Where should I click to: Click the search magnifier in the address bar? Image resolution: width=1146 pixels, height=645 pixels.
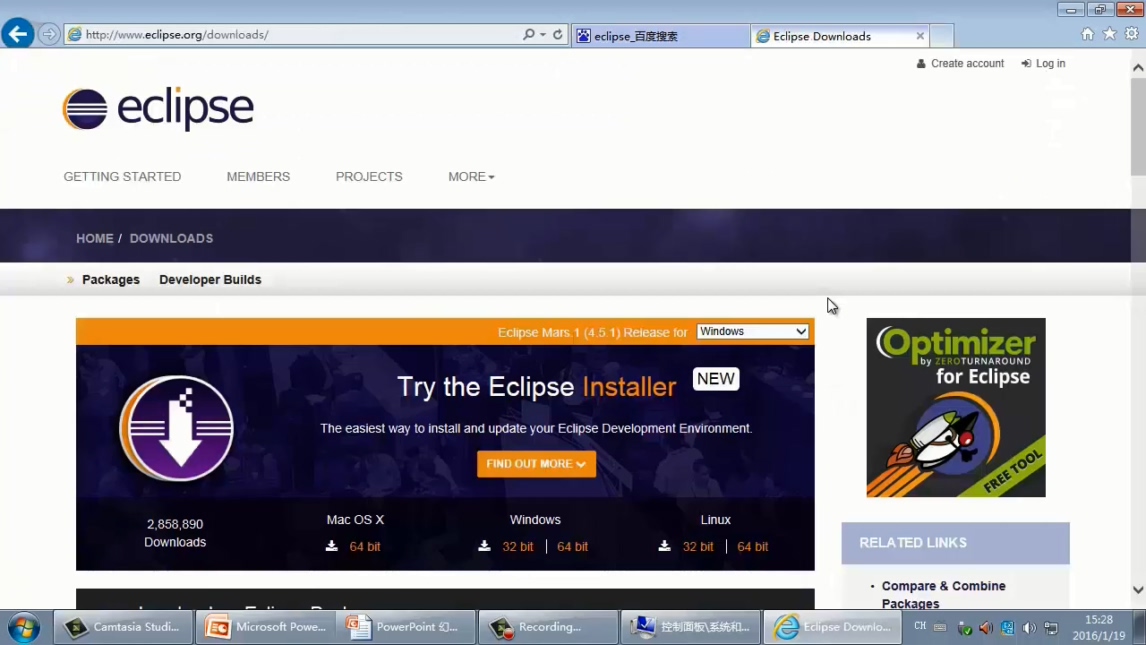point(528,34)
